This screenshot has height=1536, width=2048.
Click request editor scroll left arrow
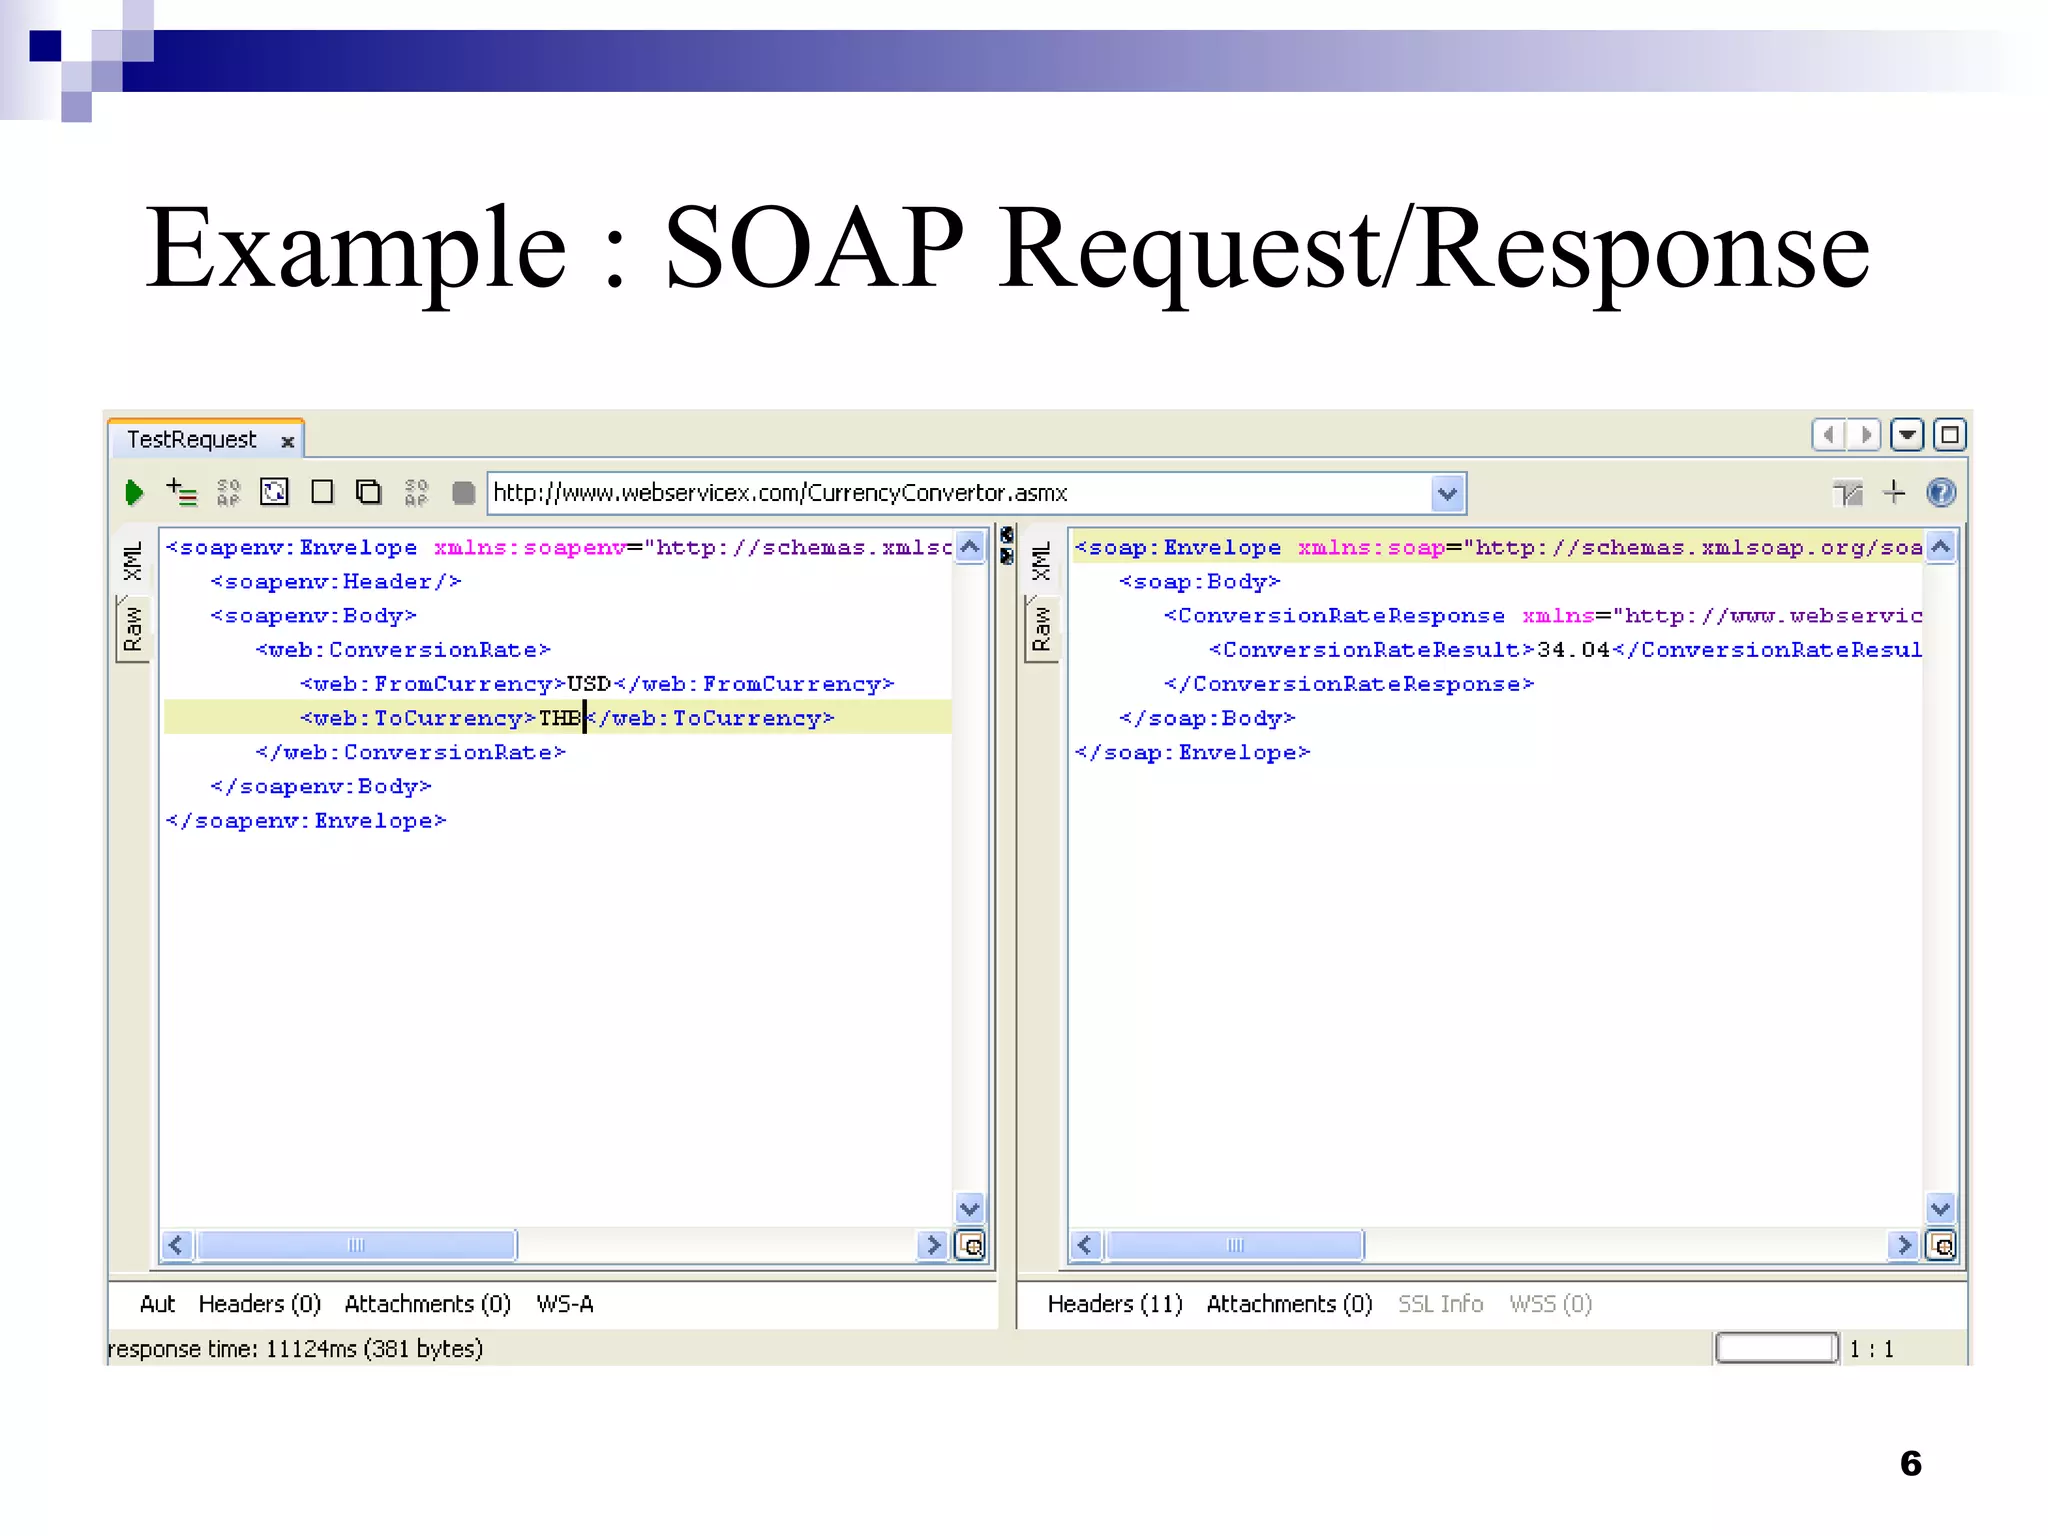(x=177, y=1245)
